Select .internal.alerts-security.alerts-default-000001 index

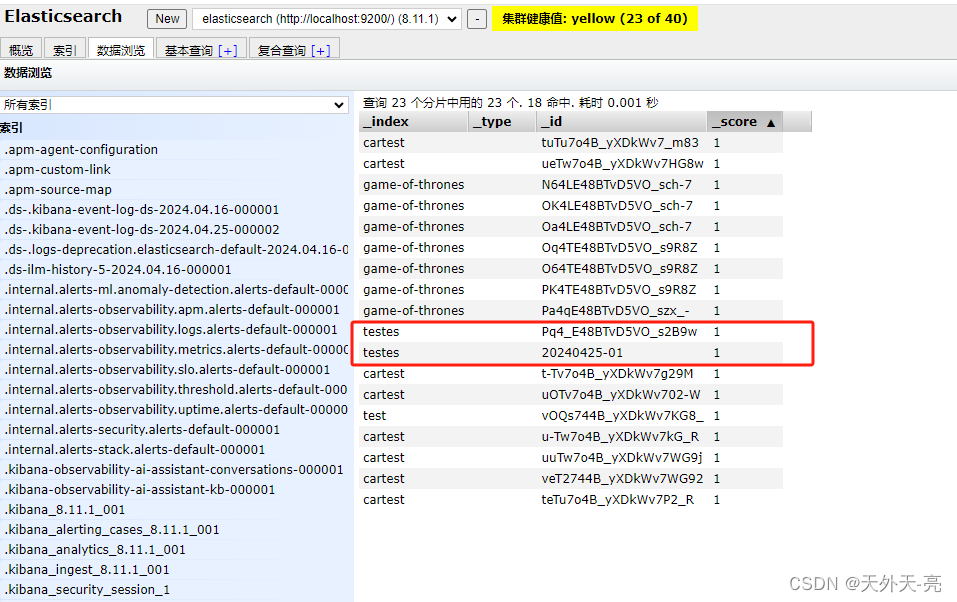pos(142,430)
